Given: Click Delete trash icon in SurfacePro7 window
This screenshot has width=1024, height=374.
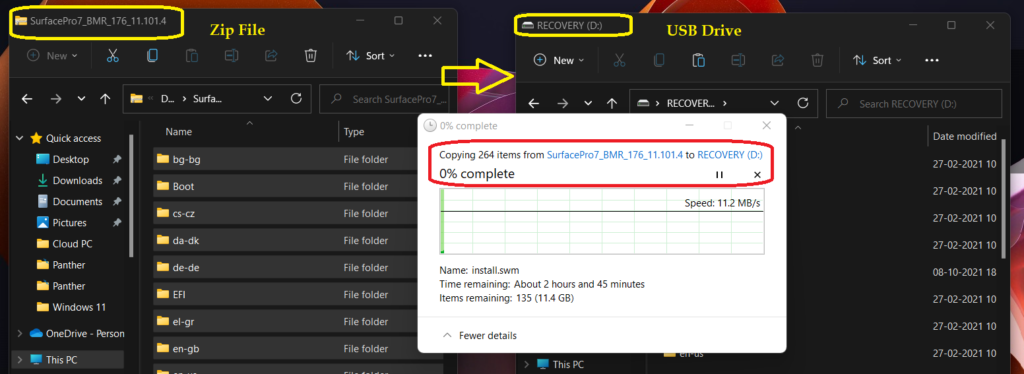Looking at the screenshot, I should click(x=311, y=56).
